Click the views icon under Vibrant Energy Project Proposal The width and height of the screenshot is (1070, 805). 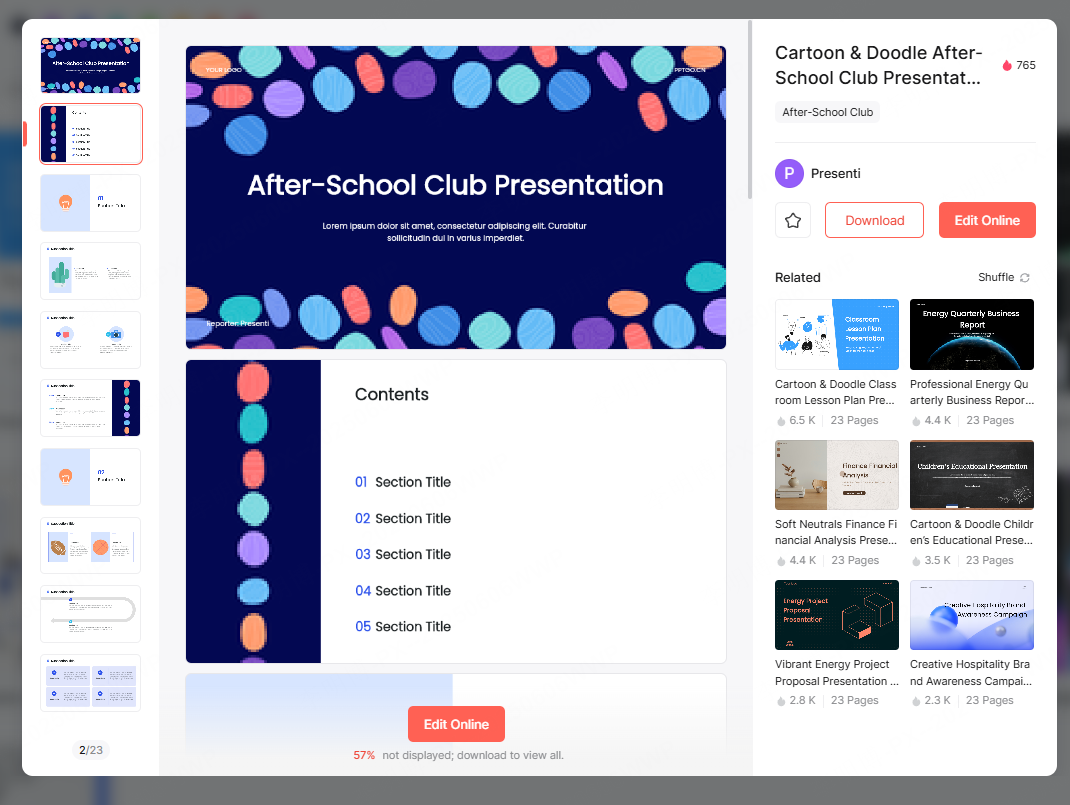(x=779, y=700)
